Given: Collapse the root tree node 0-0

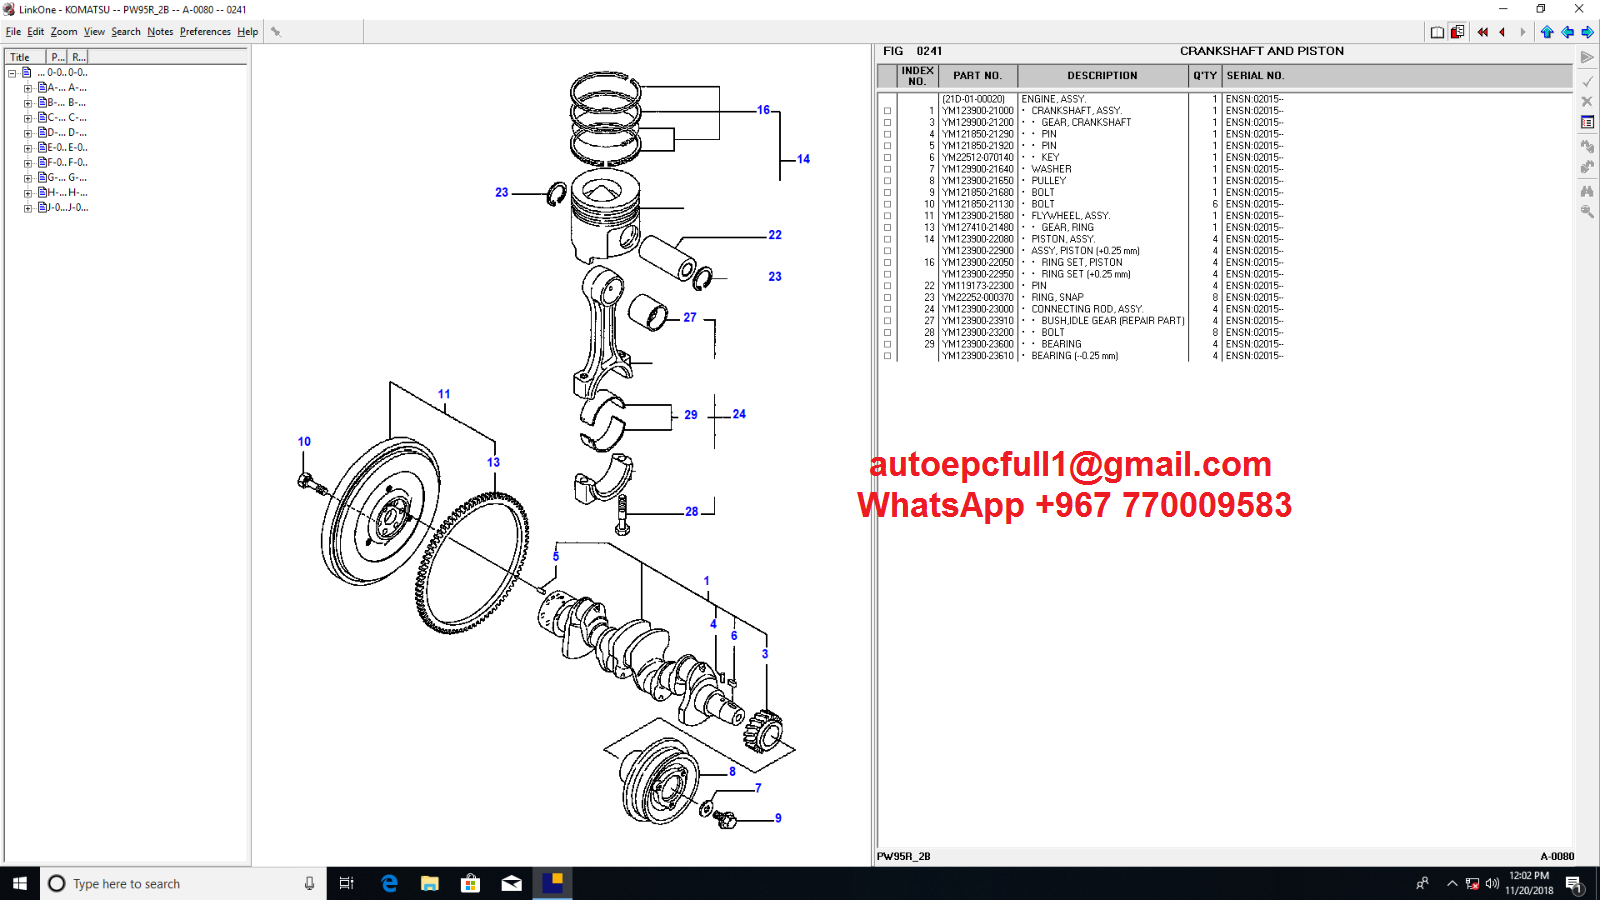Looking at the screenshot, I should pos(12,73).
